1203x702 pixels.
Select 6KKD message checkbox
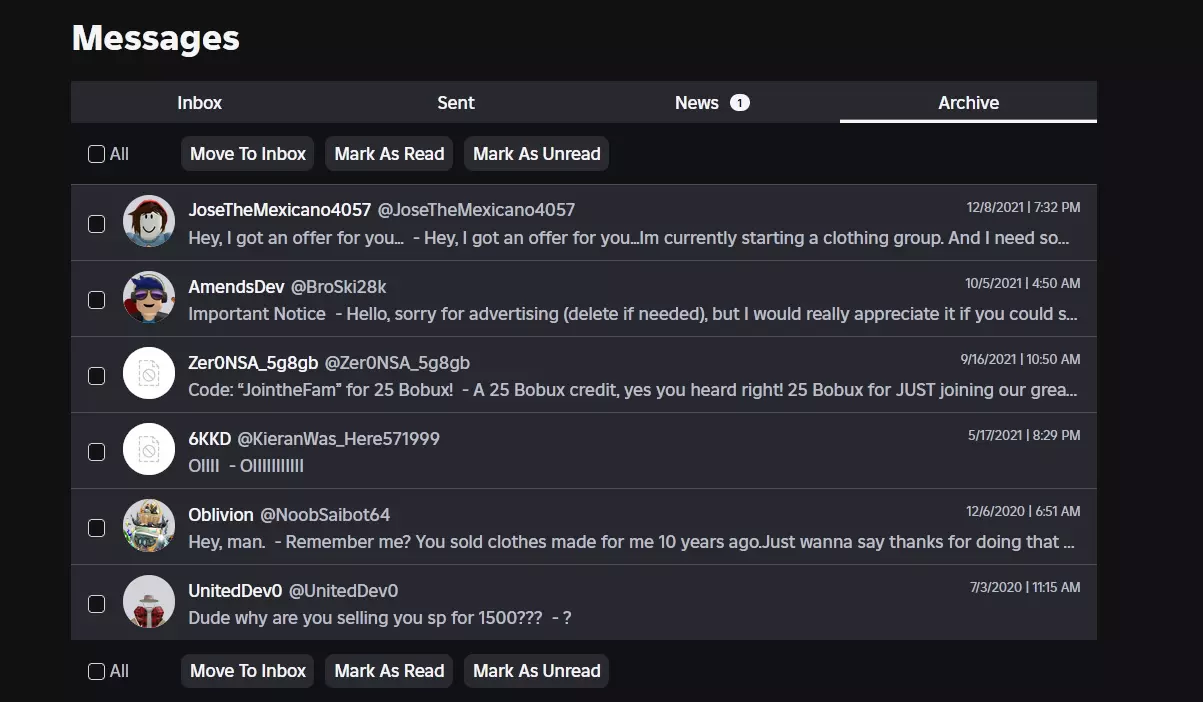96,452
